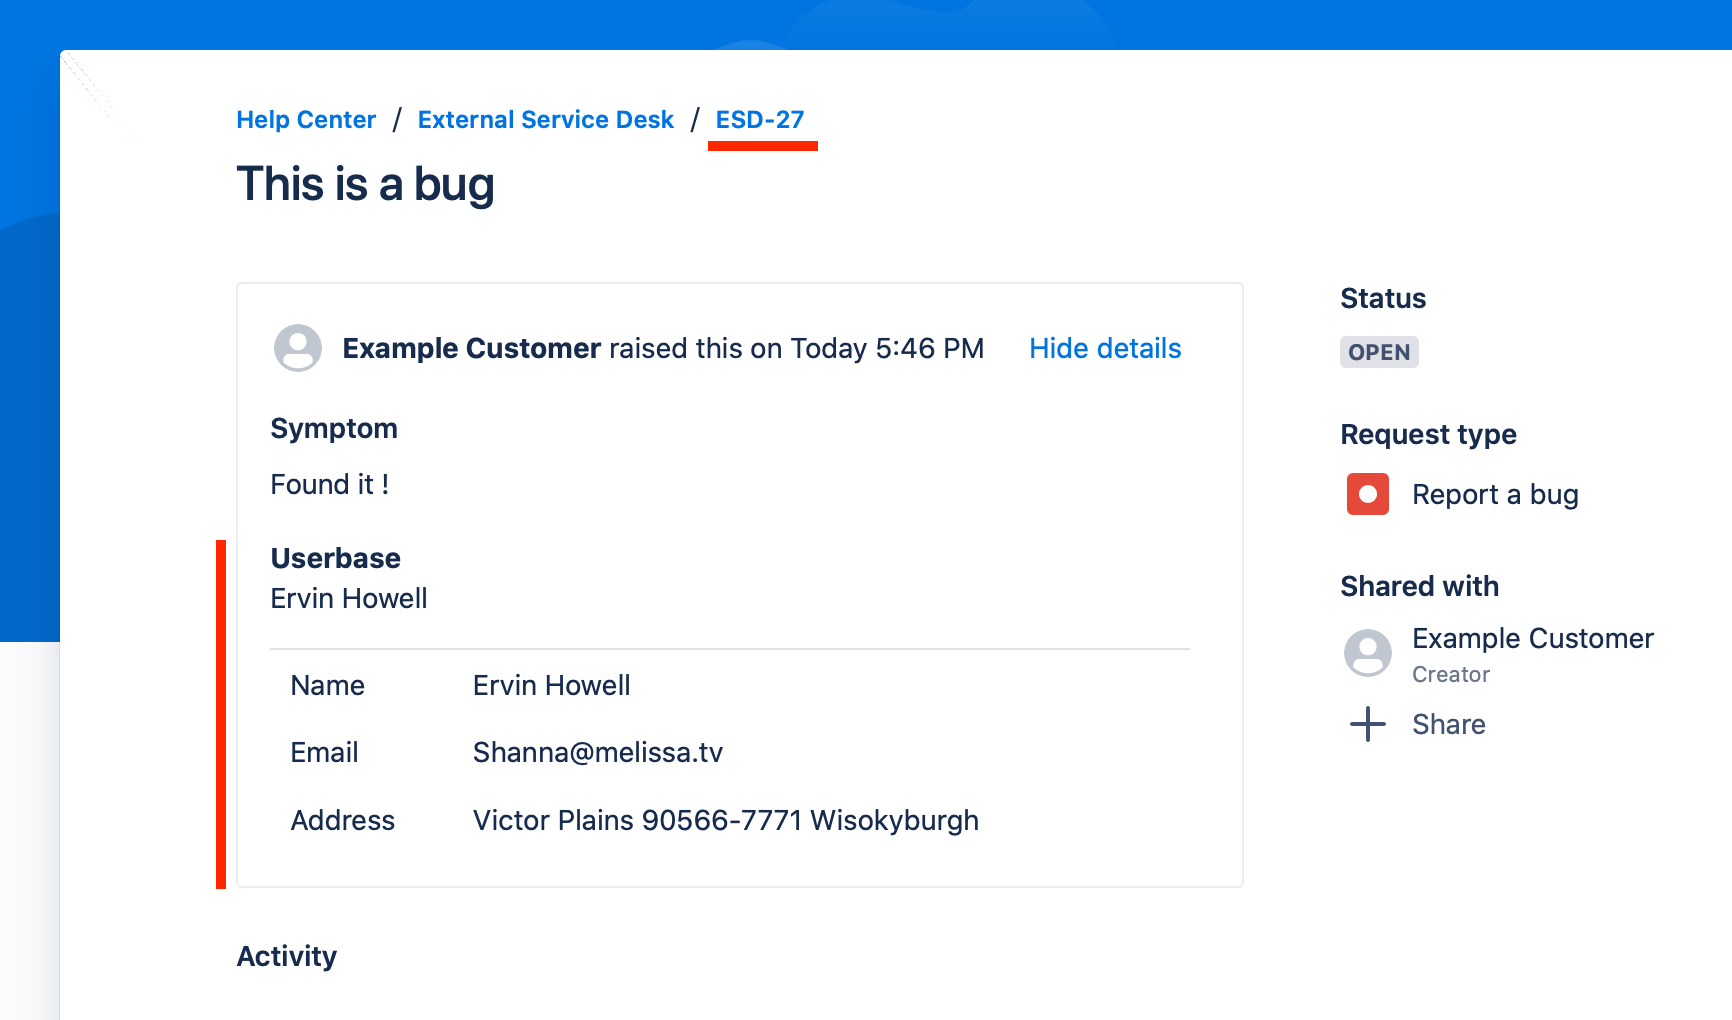The width and height of the screenshot is (1732, 1020).
Task: Click the request title This is a bug
Action: click(365, 184)
